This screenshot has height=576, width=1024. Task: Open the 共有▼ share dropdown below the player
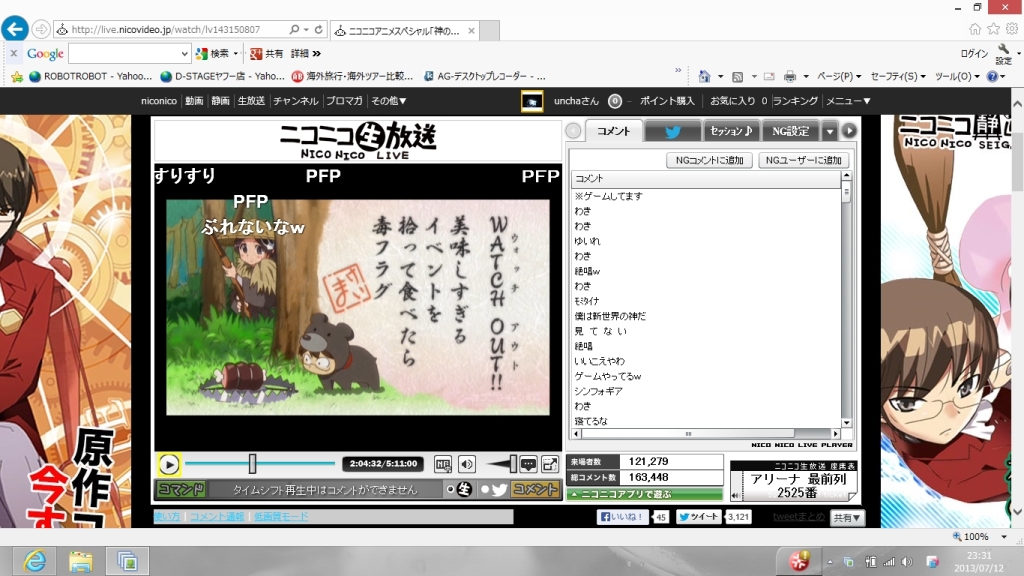pyautogui.click(x=847, y=518)
